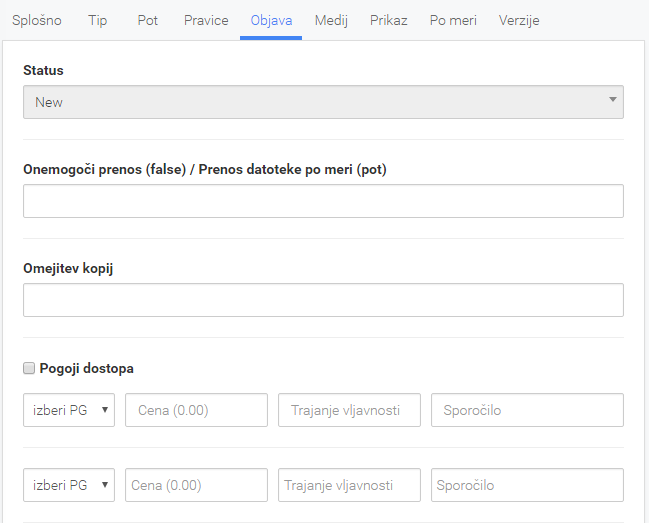Click the Onemogoči prenos input field
The image size is (649, 523).
click(x=323, y=201)
